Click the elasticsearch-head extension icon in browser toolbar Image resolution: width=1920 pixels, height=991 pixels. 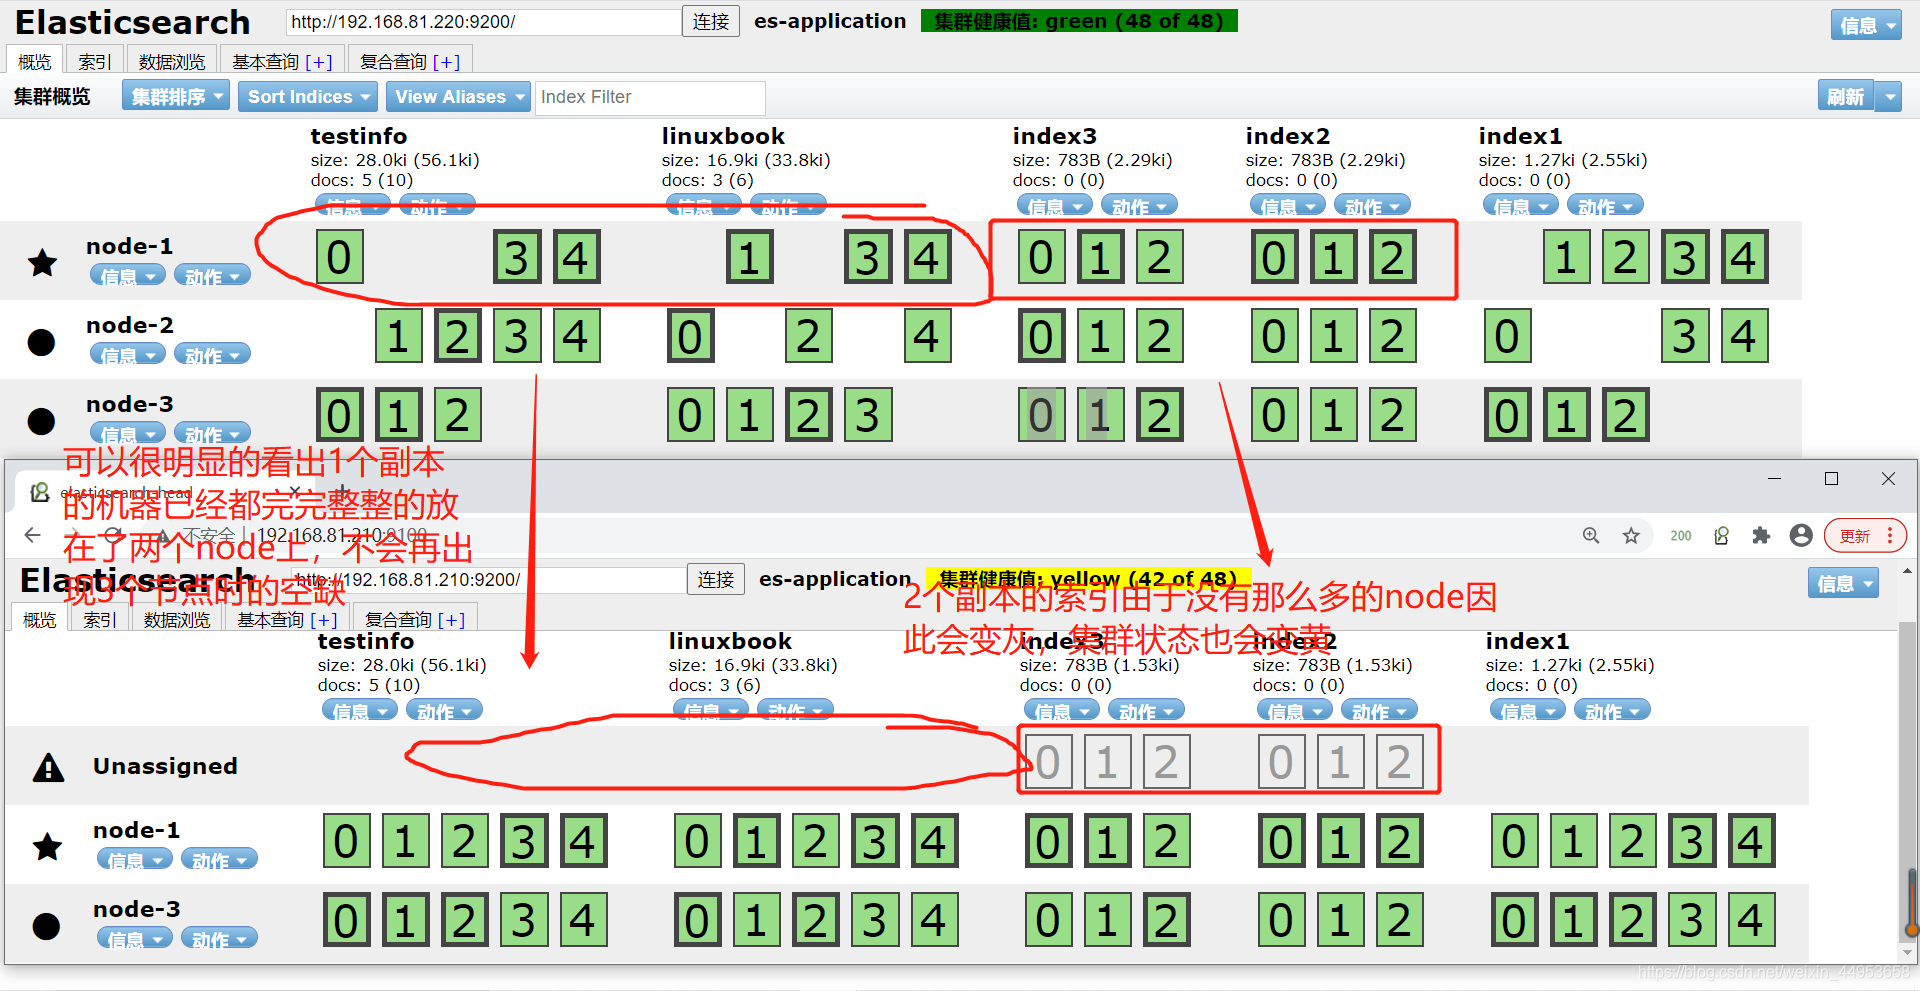click(x=1721, y=536)
